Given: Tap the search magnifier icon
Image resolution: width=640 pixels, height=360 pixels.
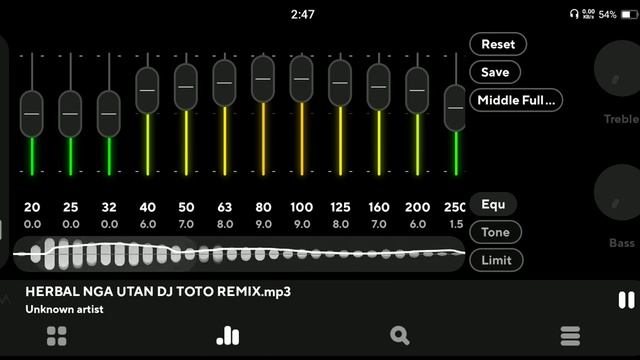Looking at the screenshot, I should (x=400, y=336).
